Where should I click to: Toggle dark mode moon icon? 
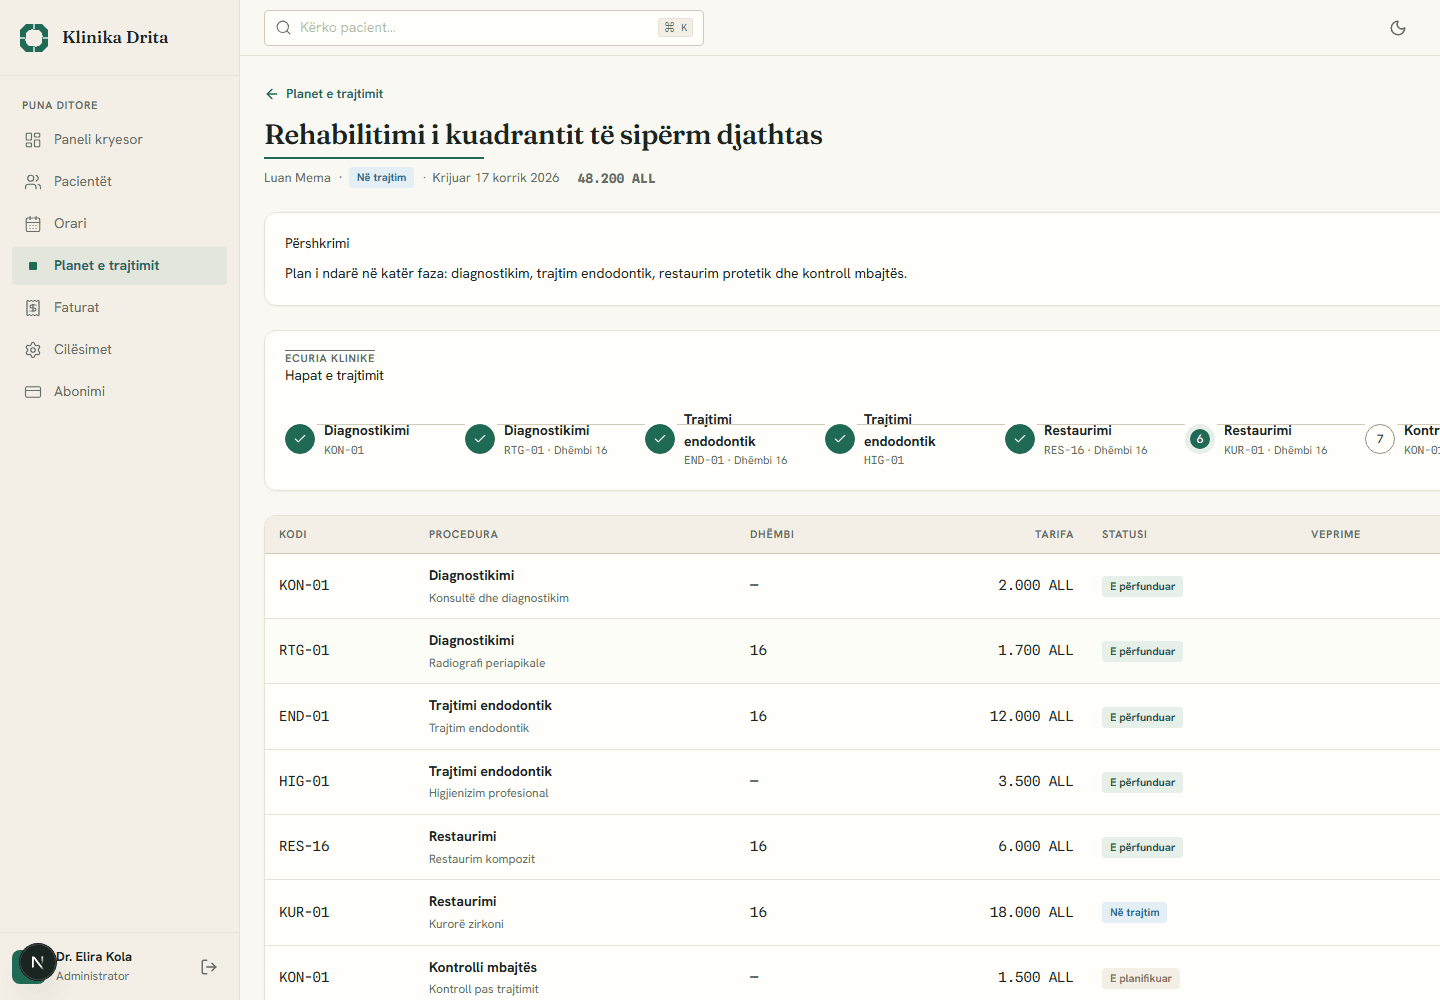pyautogui.click(x=1398, y=28)
